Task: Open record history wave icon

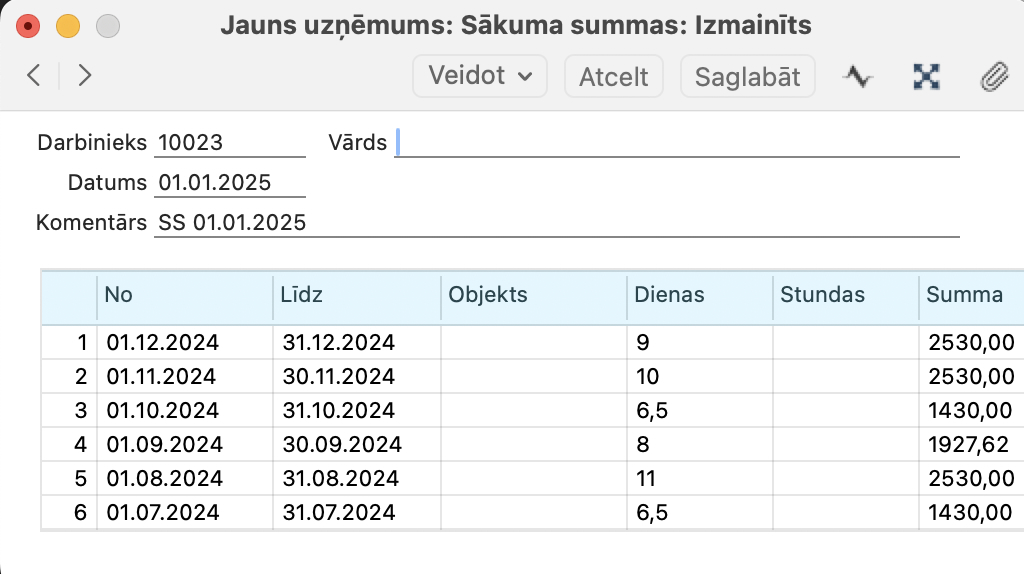Action: (857, 76)
